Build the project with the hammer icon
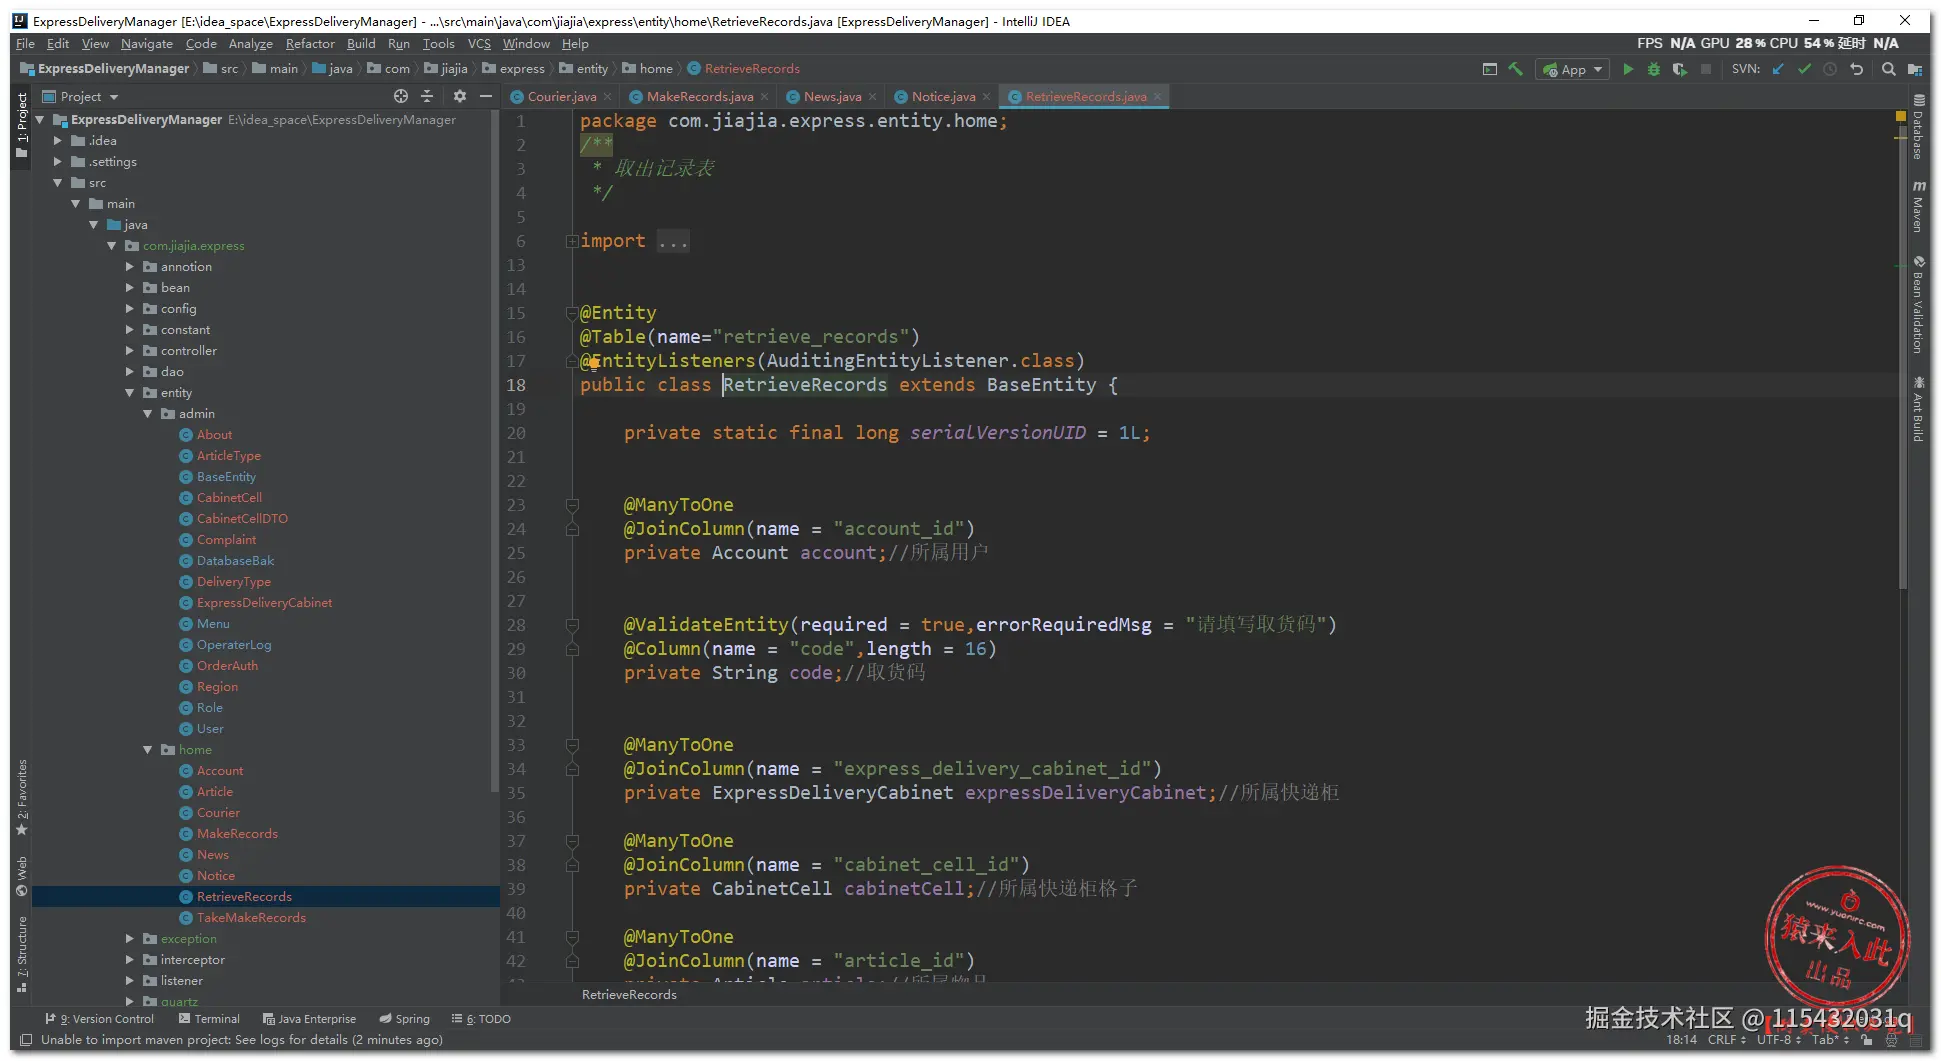 click(x=1516, y=69)
